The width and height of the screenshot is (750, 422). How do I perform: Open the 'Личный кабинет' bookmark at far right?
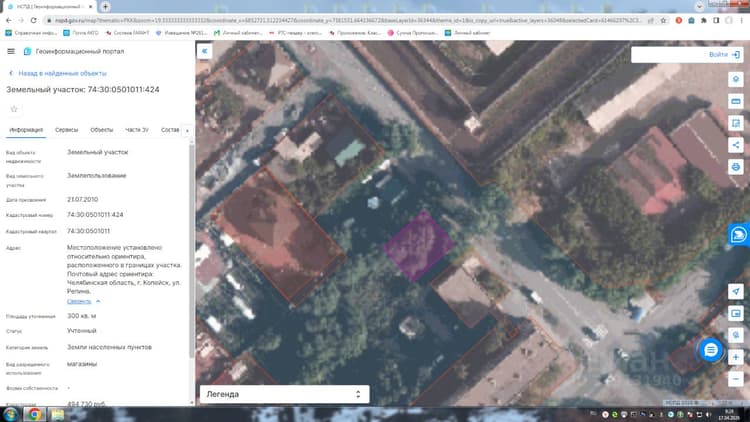click(x=468, y=33)
